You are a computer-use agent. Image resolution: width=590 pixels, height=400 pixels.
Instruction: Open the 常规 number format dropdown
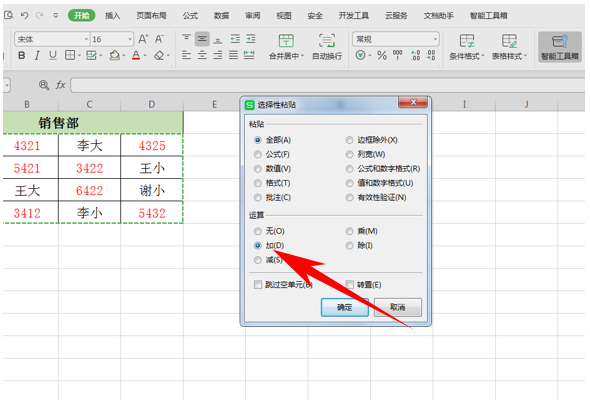click(x=435, y=39)
